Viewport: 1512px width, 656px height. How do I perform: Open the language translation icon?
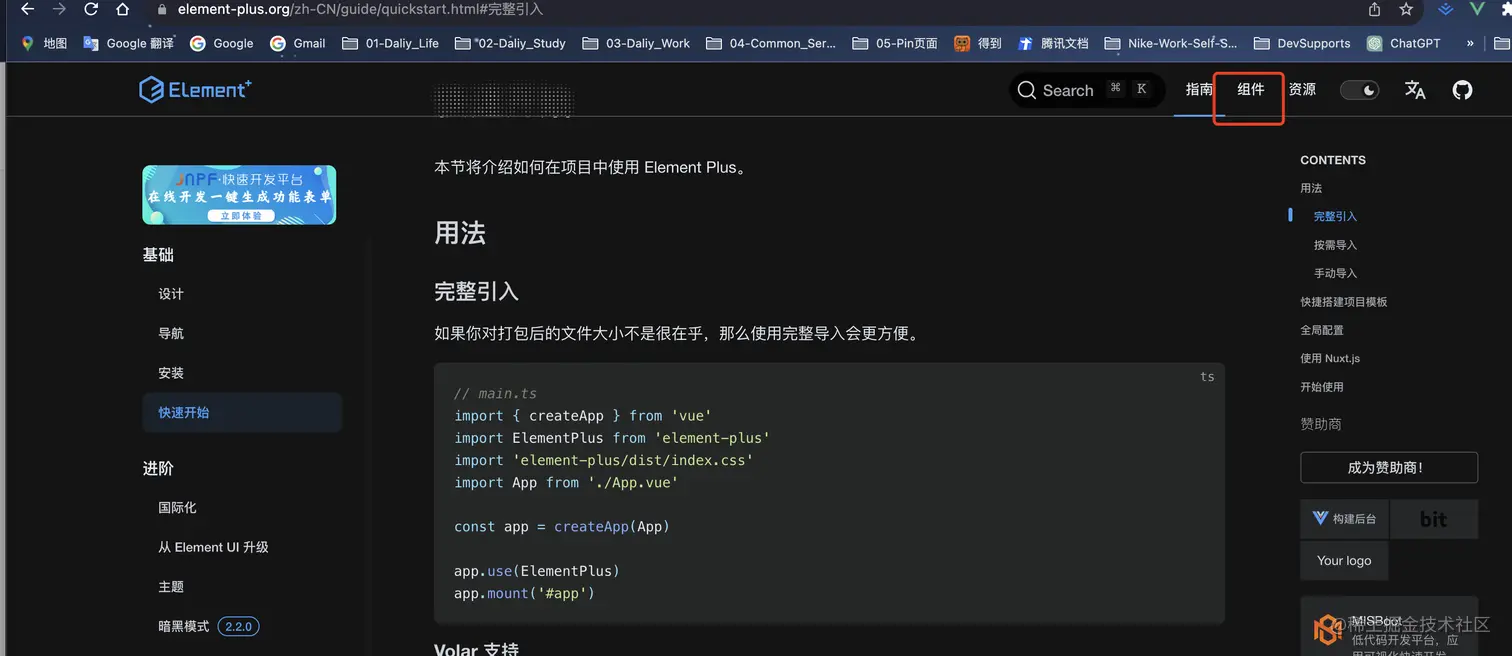1415,90
